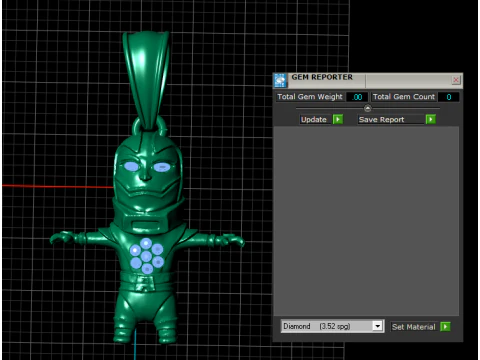Click the empty gem report list area

pos(366,221)
